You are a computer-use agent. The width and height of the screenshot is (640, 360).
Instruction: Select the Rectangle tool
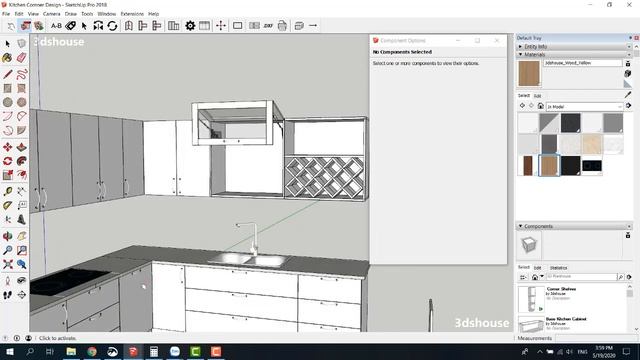pyautogui.click(x=7, y=88)
